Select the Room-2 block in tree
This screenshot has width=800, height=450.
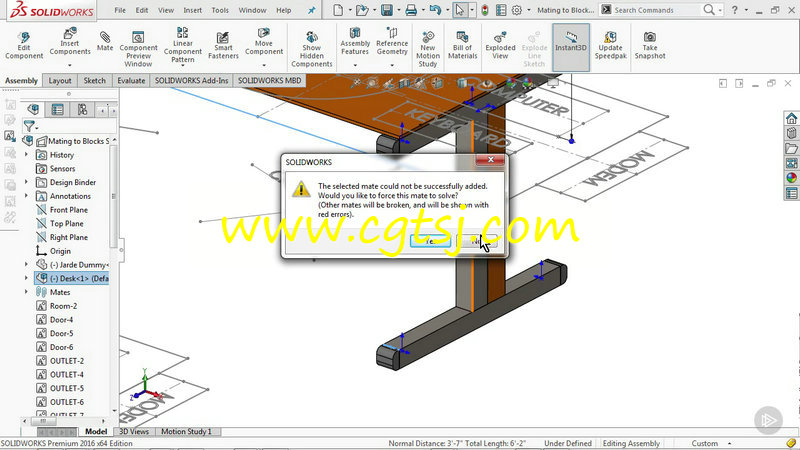pyautogui.click(x=63, y=306)
